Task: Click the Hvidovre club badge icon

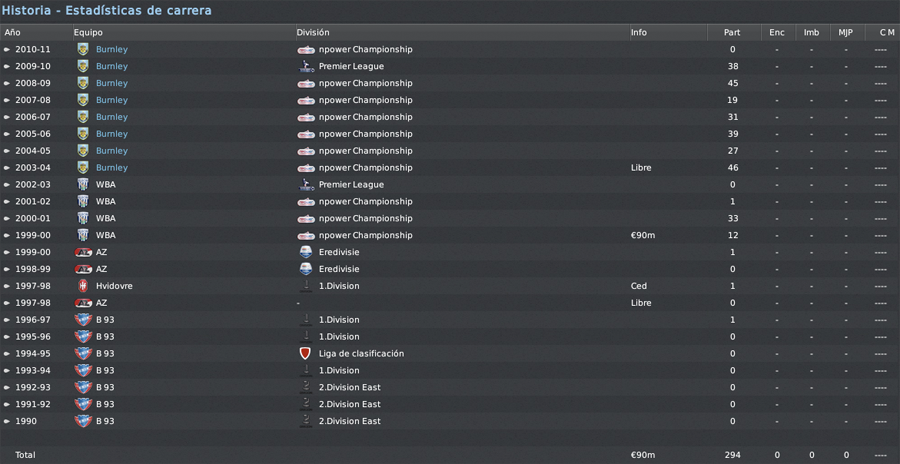Action: pyautogui.click(x=83, y=286)
